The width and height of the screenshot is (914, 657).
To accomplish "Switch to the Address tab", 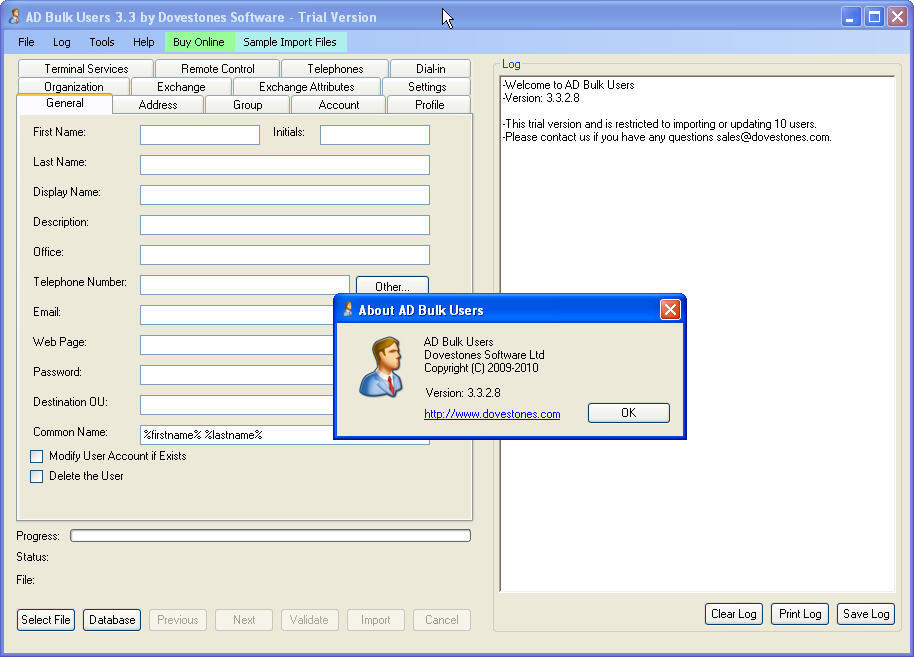I will coord(158,105).
